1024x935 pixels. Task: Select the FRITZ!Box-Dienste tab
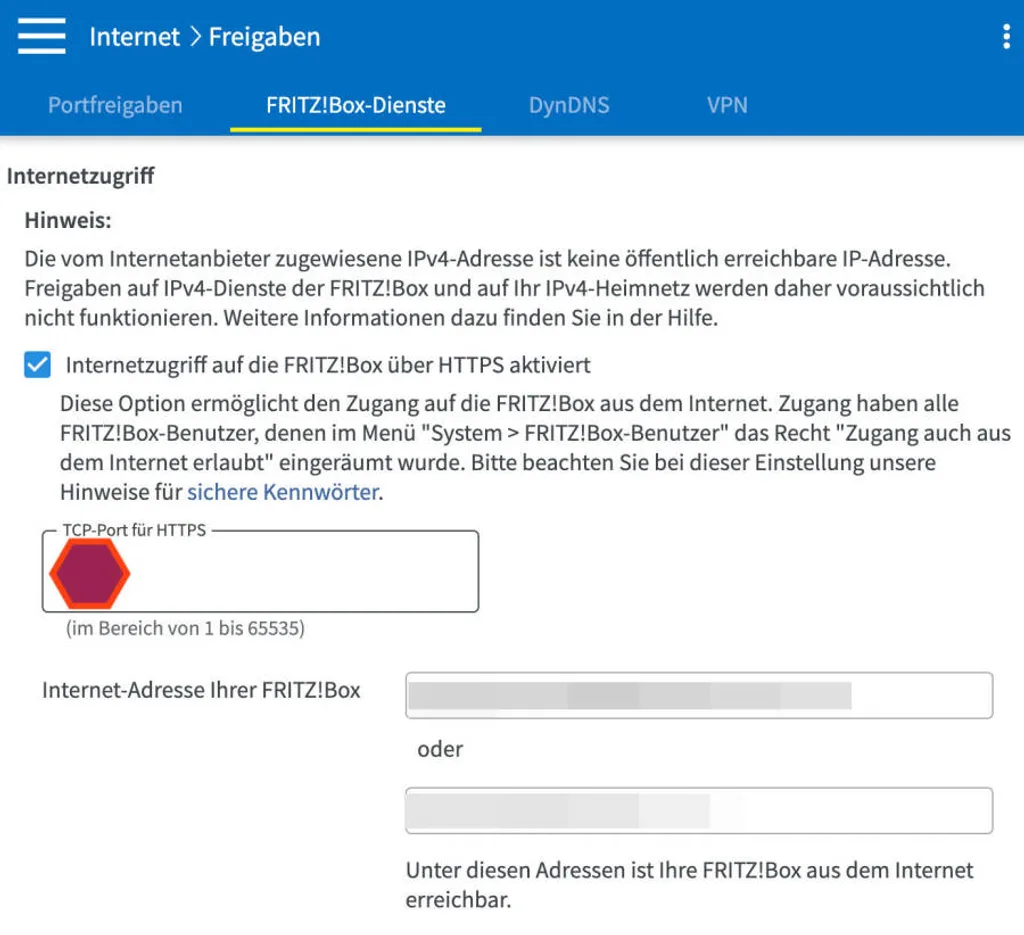pyautogui.click(x=356, y=105)
